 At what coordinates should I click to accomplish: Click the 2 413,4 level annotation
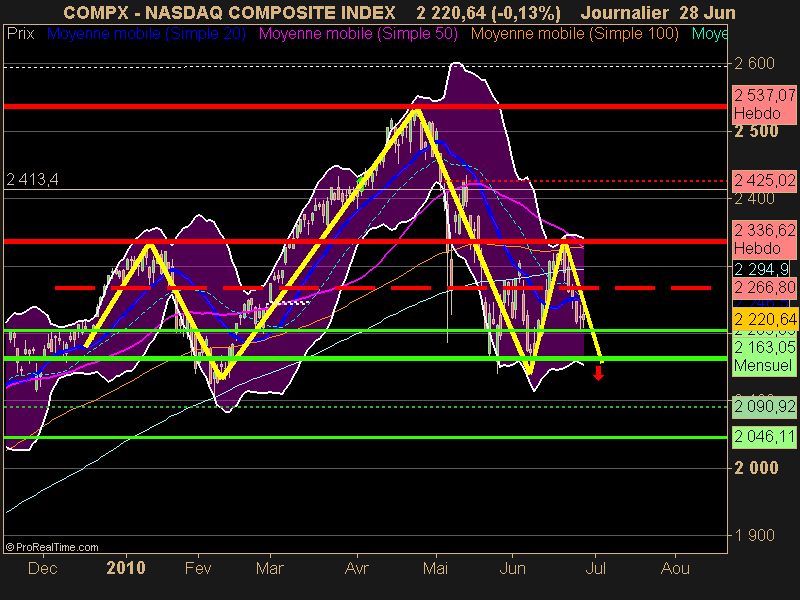tap(32, 180)
